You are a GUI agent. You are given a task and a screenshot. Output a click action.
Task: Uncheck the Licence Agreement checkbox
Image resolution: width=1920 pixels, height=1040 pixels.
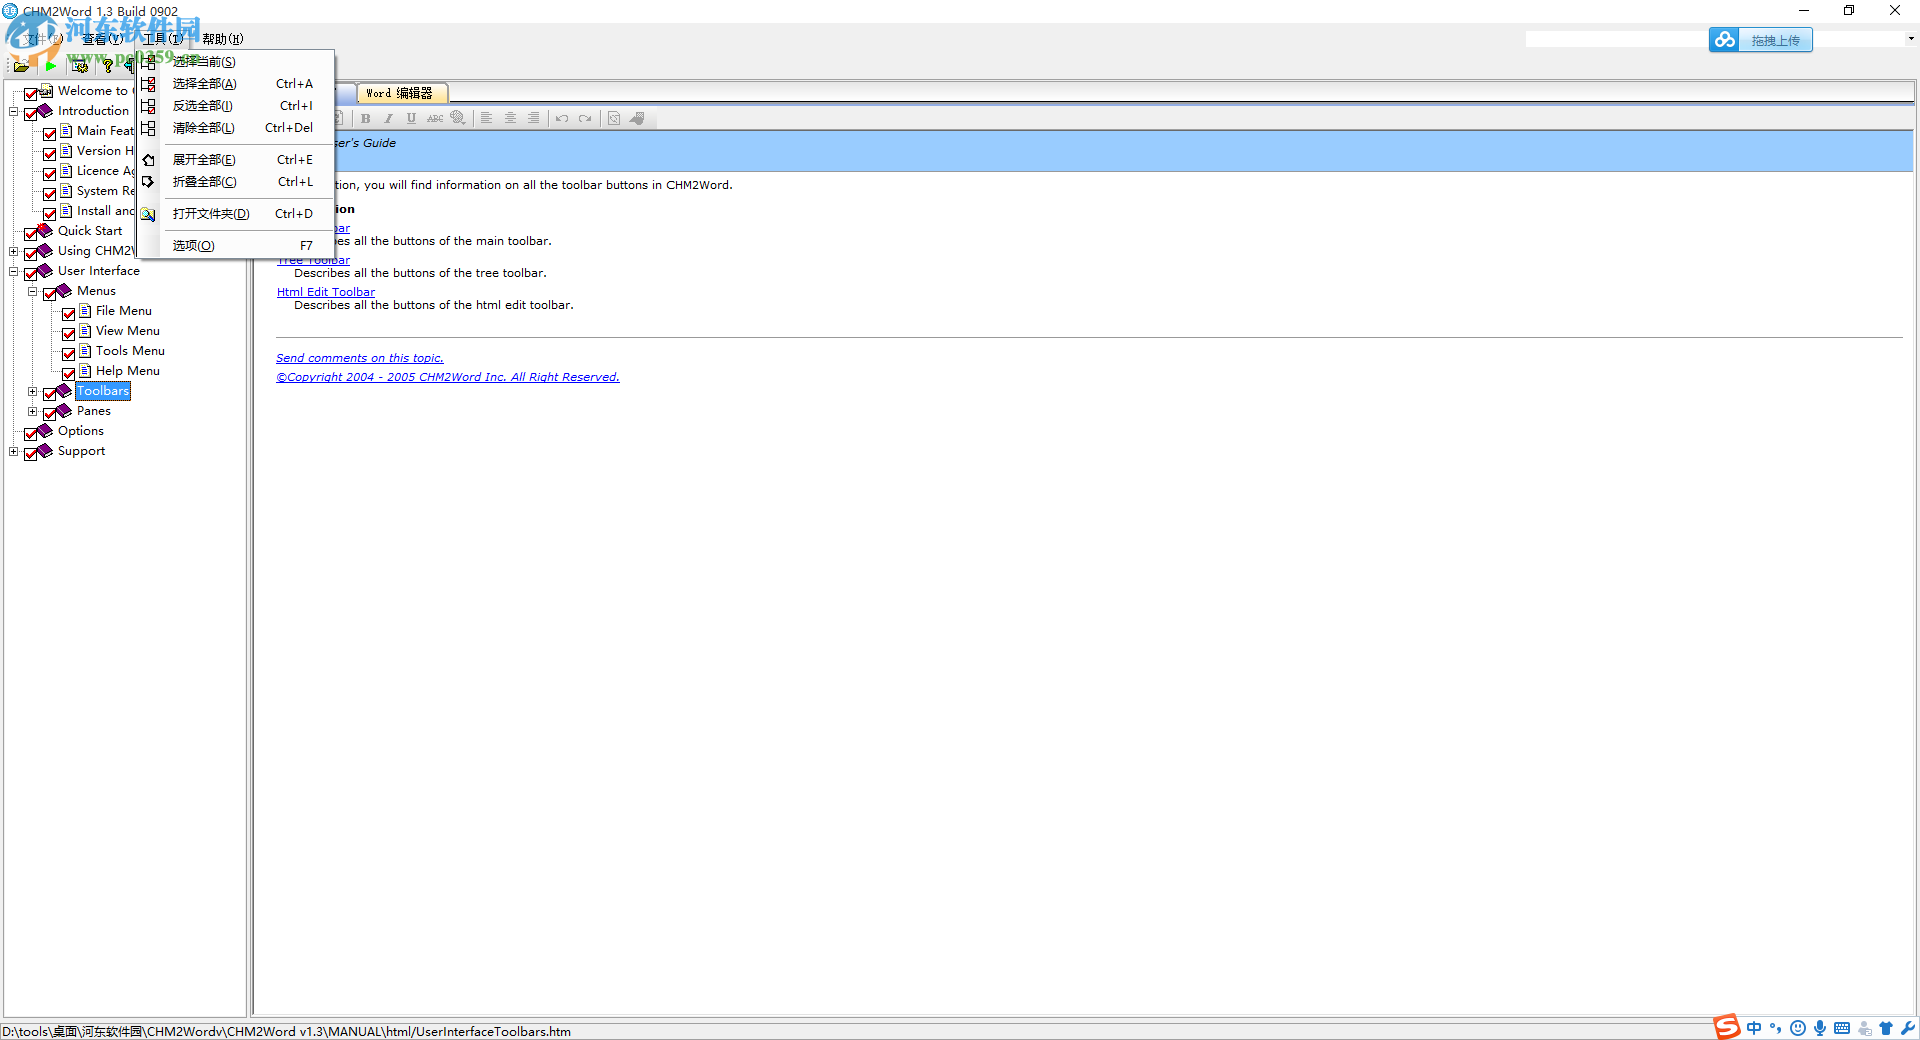(50, 172)
